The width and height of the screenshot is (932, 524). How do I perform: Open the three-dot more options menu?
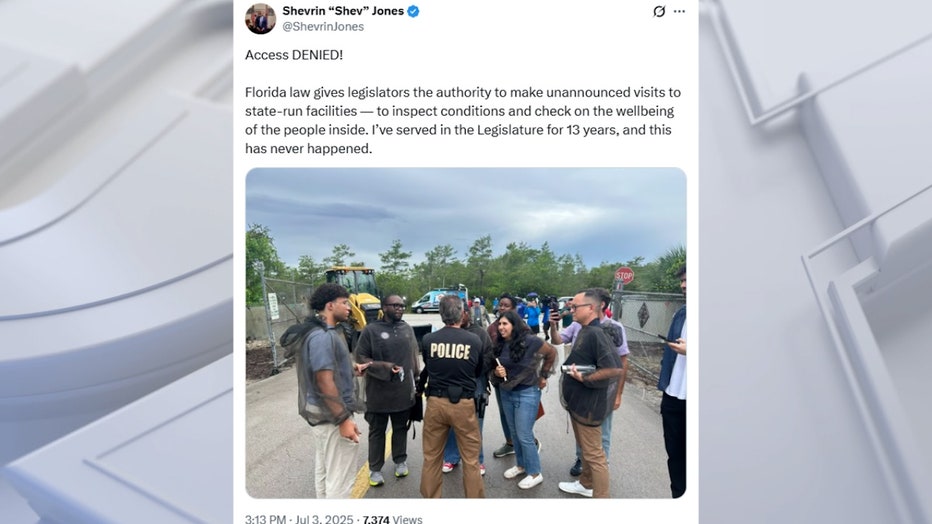click(679, 11)
